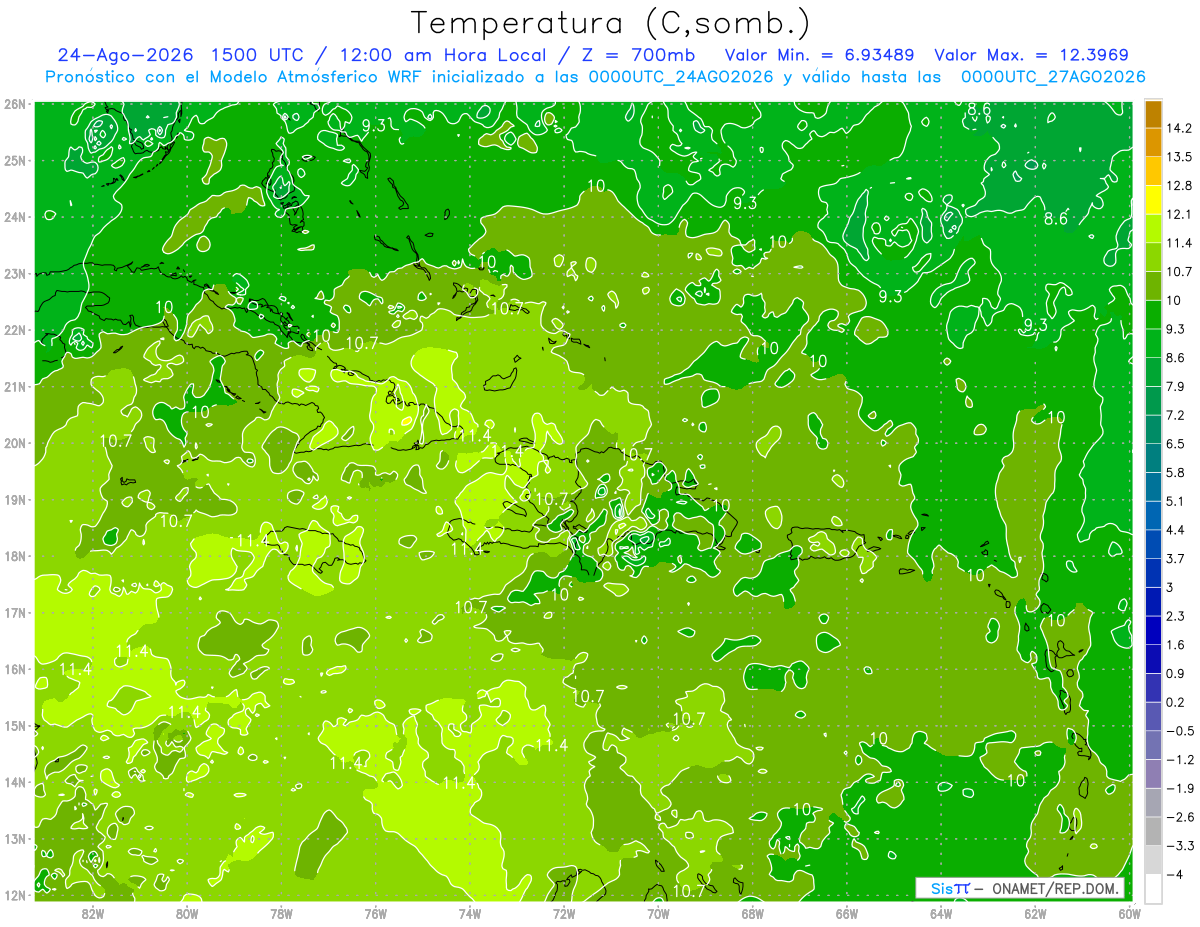1200x927 pixels.
Task: Click the "-1.2" colorbar label
Action: click(1180, 760)
